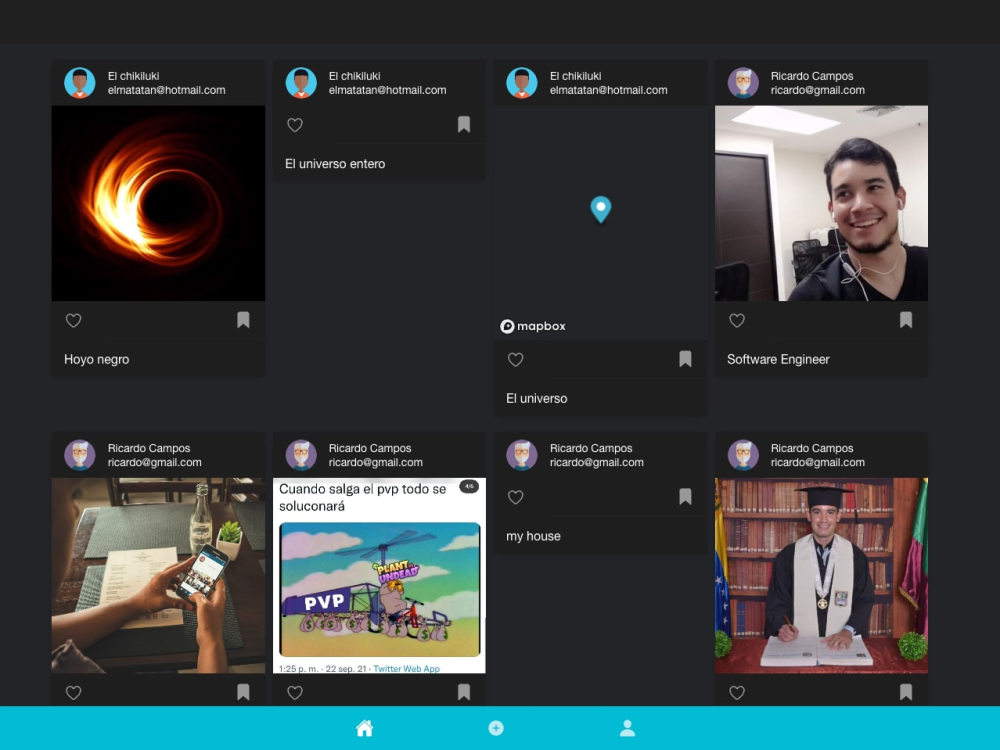This screenshot has width=1000, height=750.
Task: Click the map post's 'El universo' caption
Action: coord(536,399)
